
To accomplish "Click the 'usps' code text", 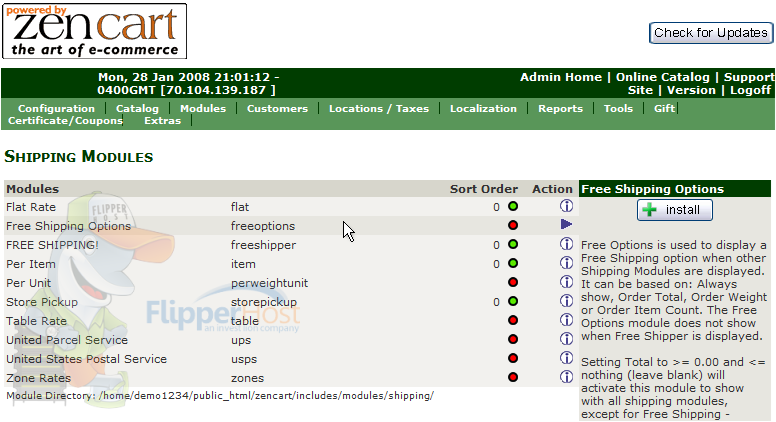I will pyautogui.click(x=244, y=359).
